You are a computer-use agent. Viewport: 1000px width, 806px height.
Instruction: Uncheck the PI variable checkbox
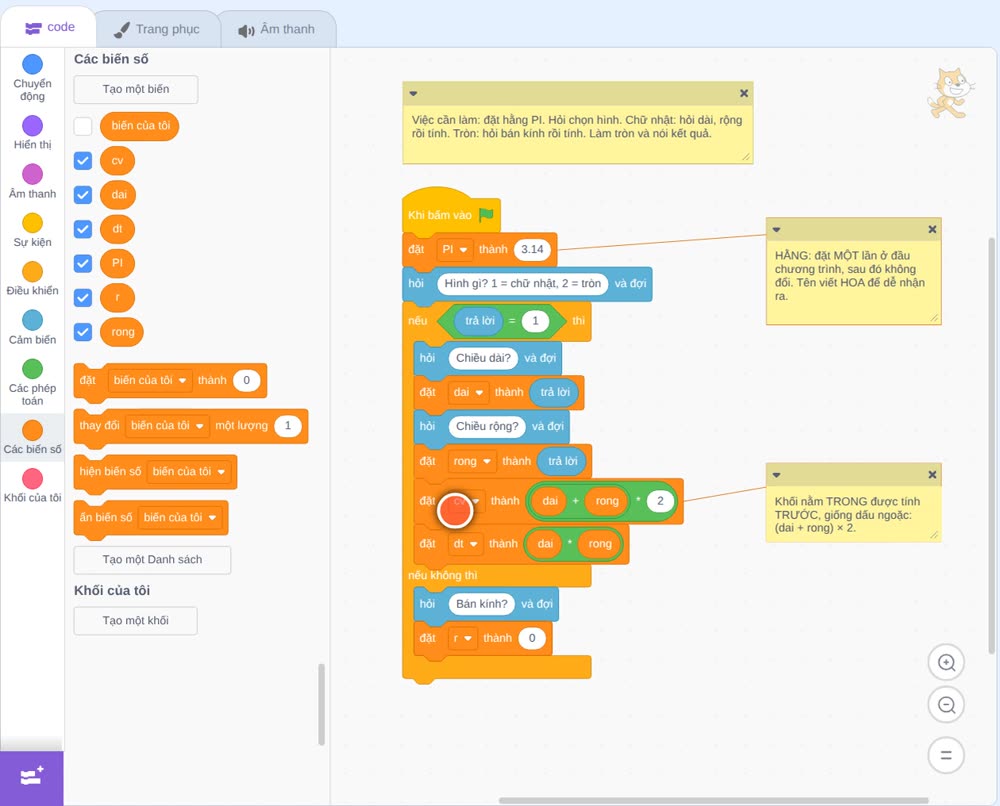(83, 263)
